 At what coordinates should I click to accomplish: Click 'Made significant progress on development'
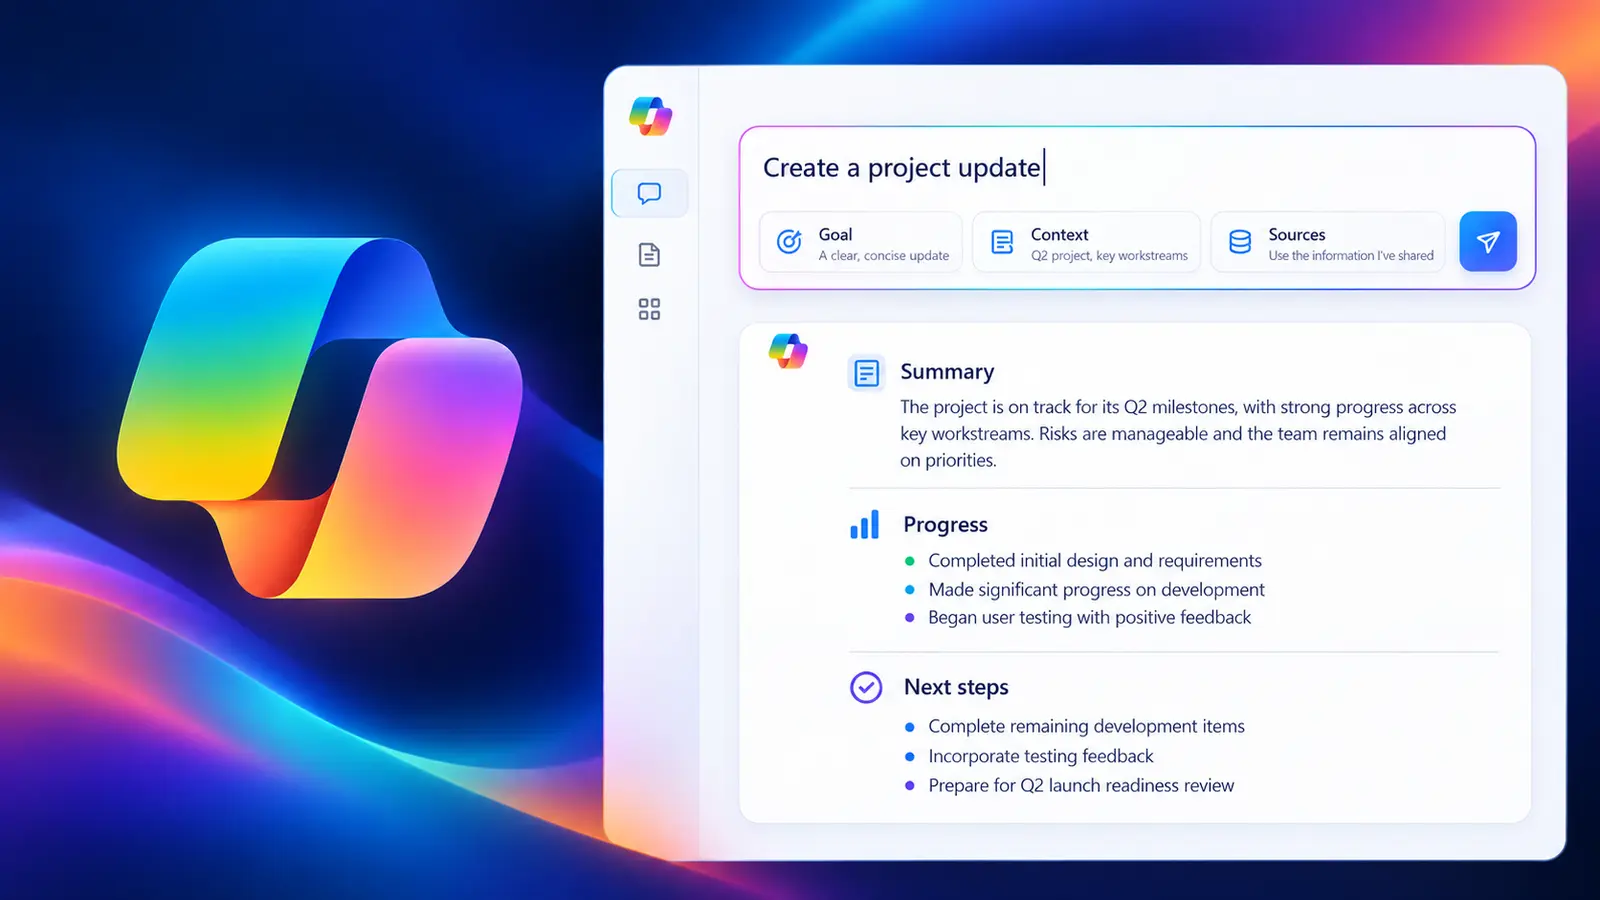[x=1096, y=590]
